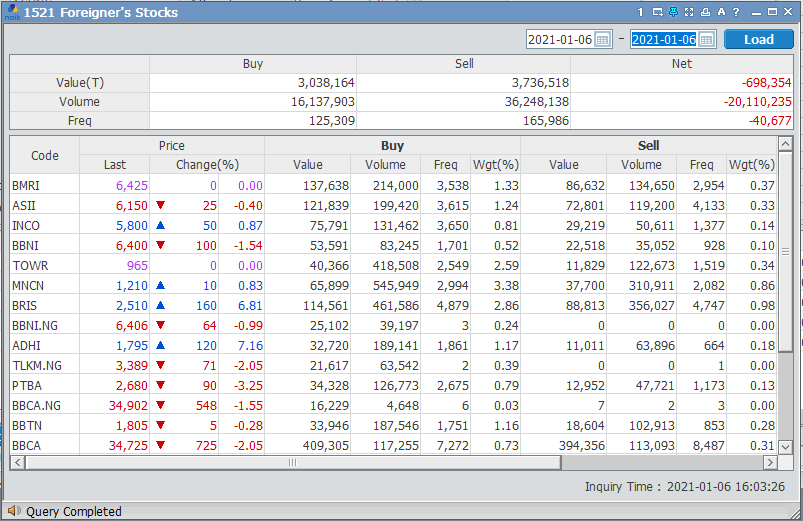Select the BMRI stock row
The image size is (803, 521).
click(x=26, y=185)
